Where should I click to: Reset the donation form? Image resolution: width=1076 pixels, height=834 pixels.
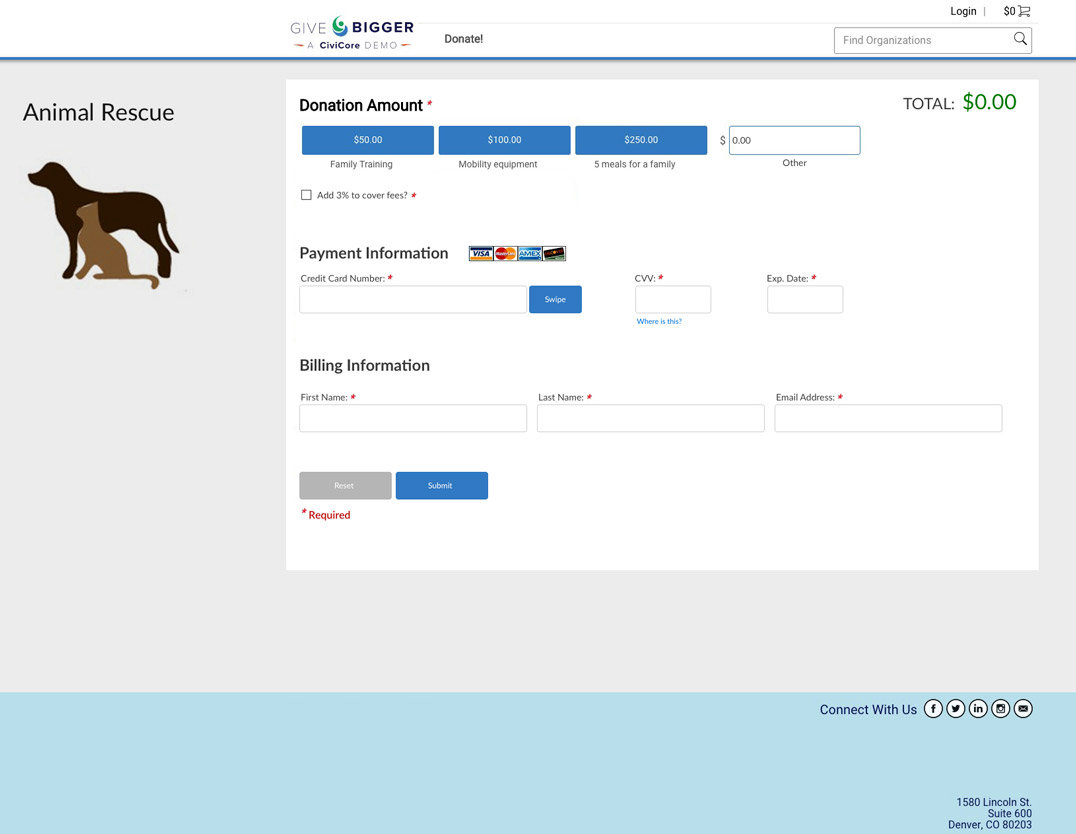pyautogui.click(x=345, y=486)
